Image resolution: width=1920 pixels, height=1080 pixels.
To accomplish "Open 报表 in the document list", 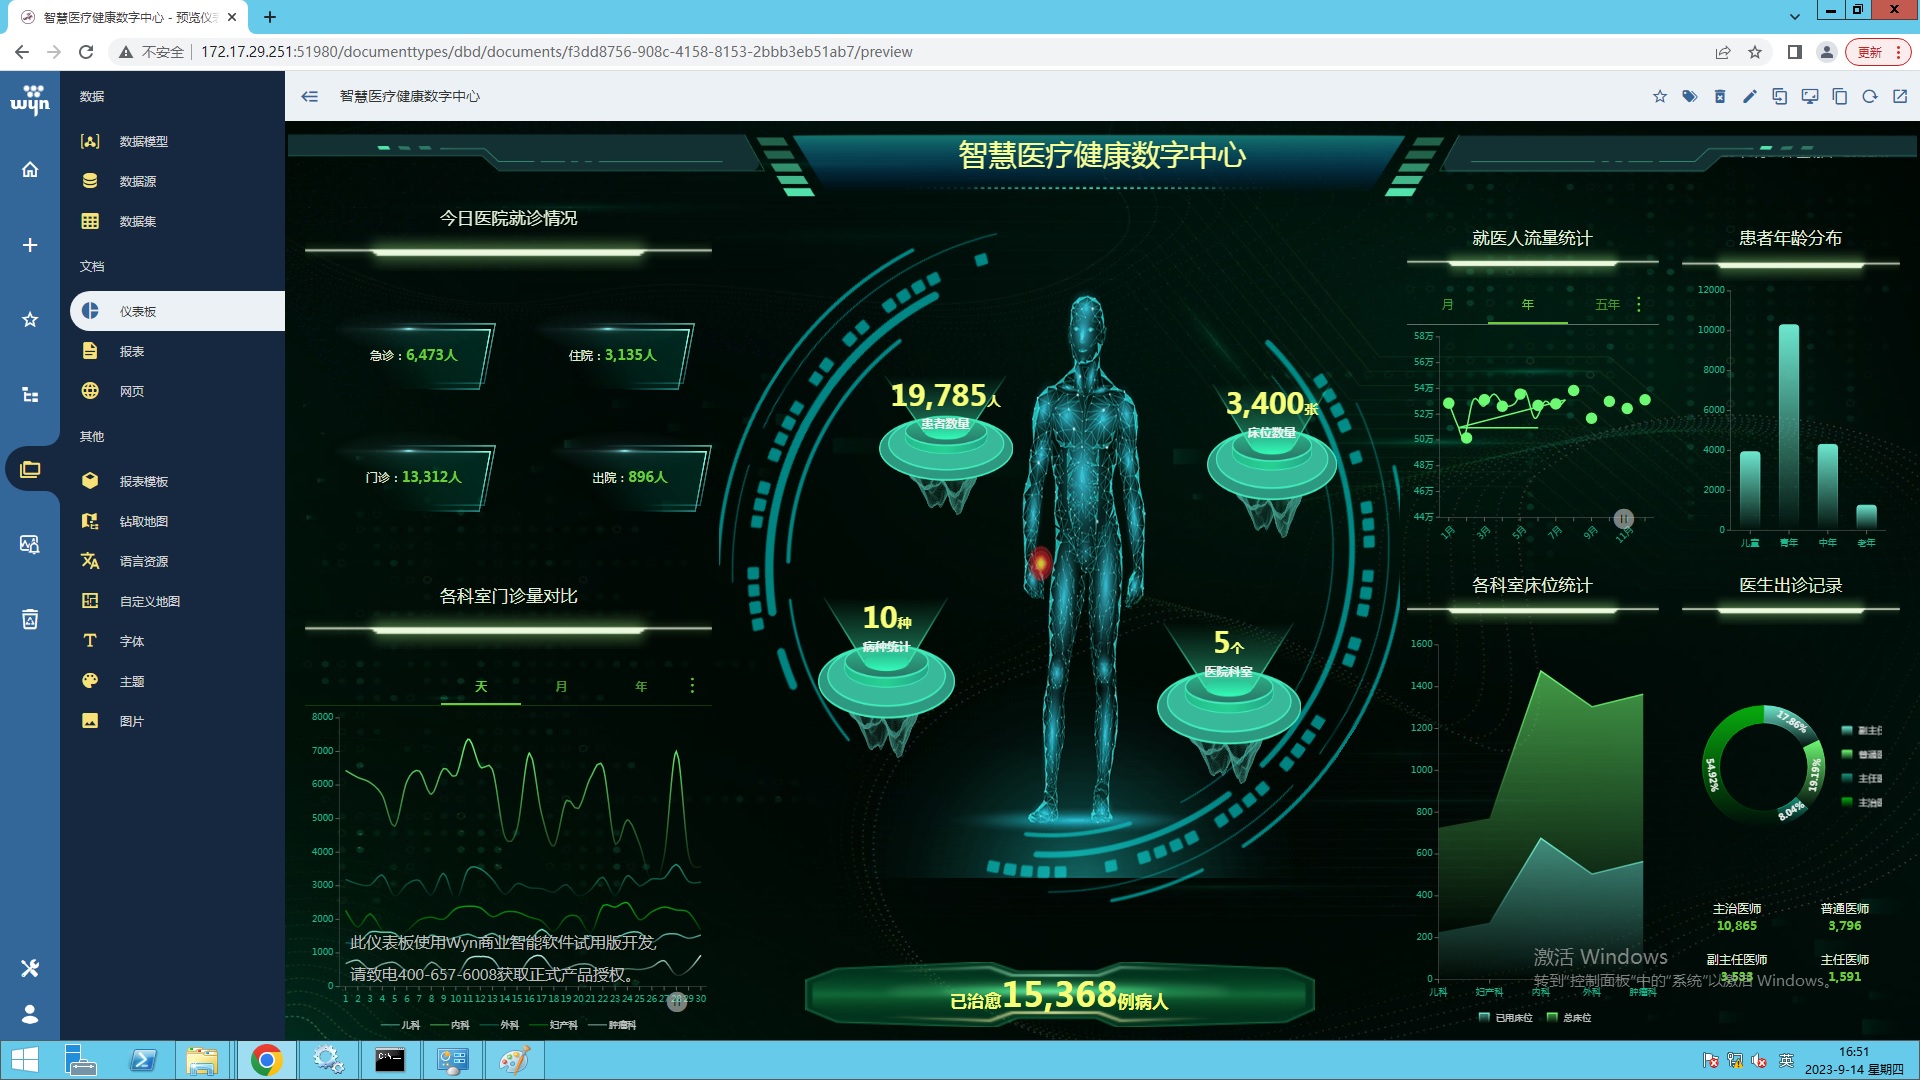I will [x=132, y=351].
